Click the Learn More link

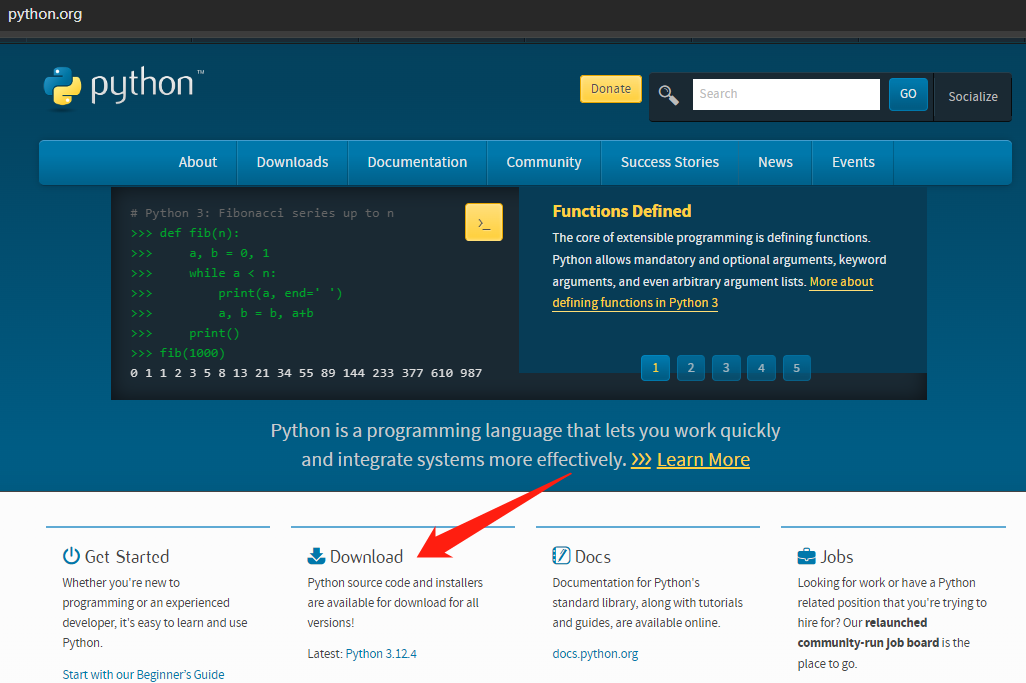[x=703, y=460]
